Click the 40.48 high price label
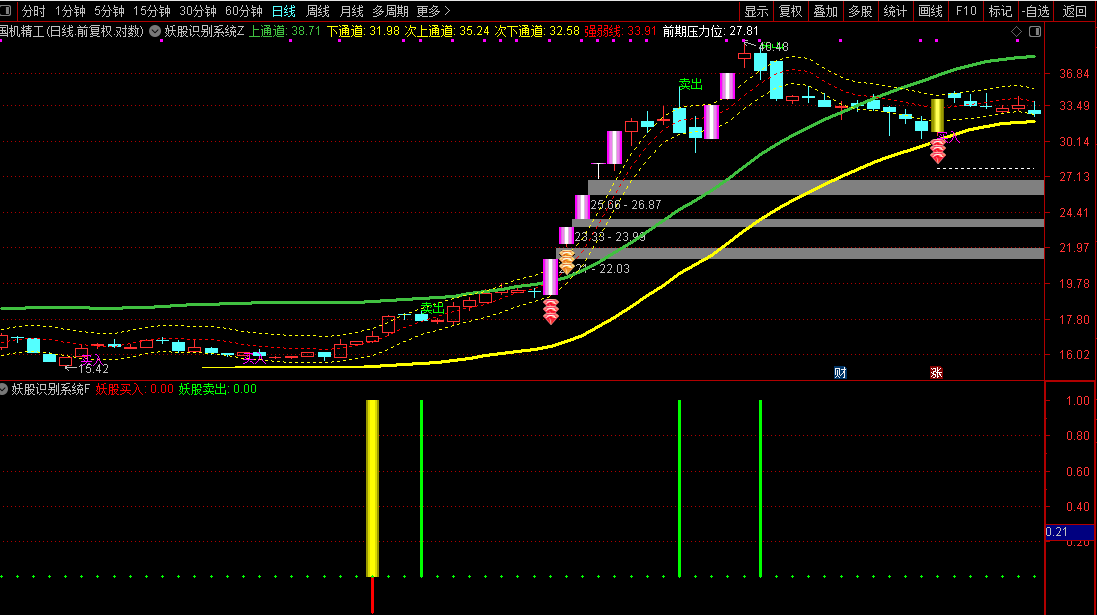Screen dimensions: 1097x615 [x=774, y=47]
